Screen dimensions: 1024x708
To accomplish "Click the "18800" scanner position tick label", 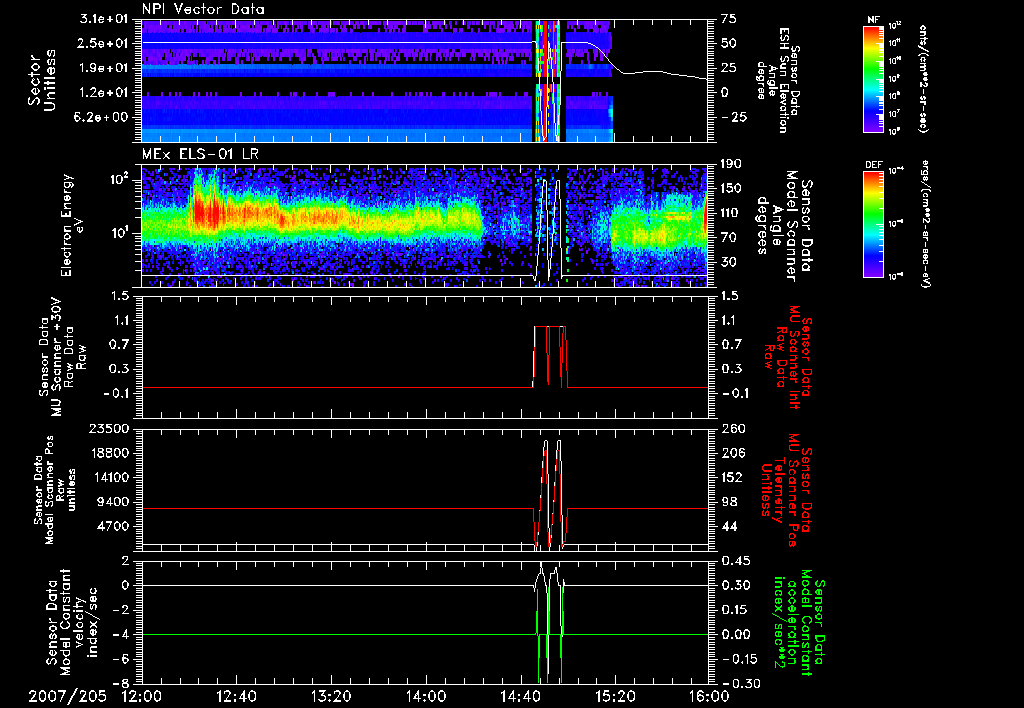I will point(108,453).
